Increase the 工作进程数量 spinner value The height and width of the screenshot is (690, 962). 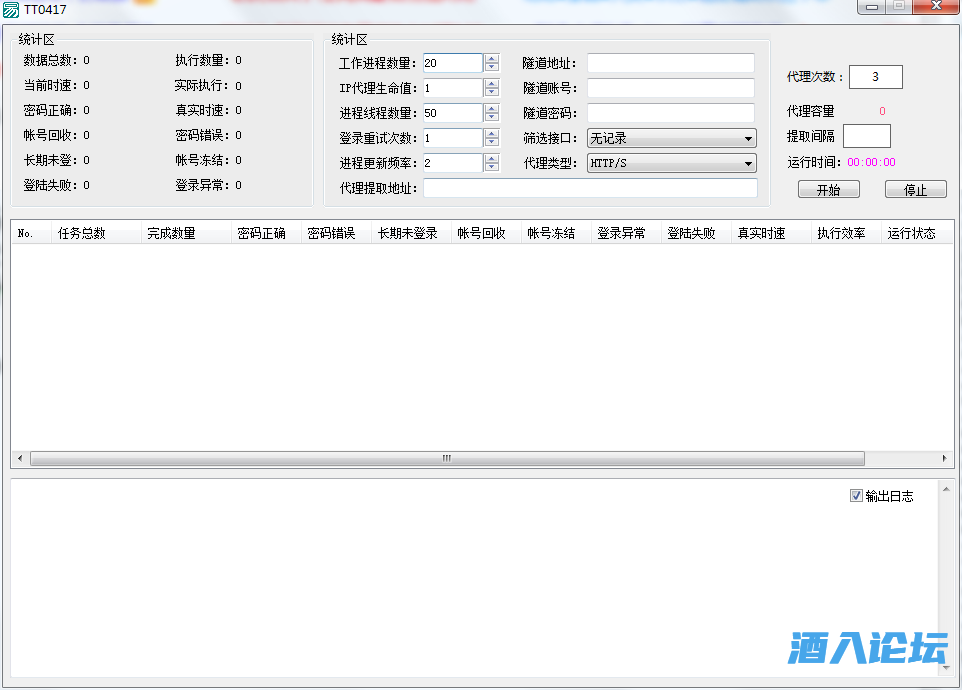pyautogui.click(x=491, y=58)
